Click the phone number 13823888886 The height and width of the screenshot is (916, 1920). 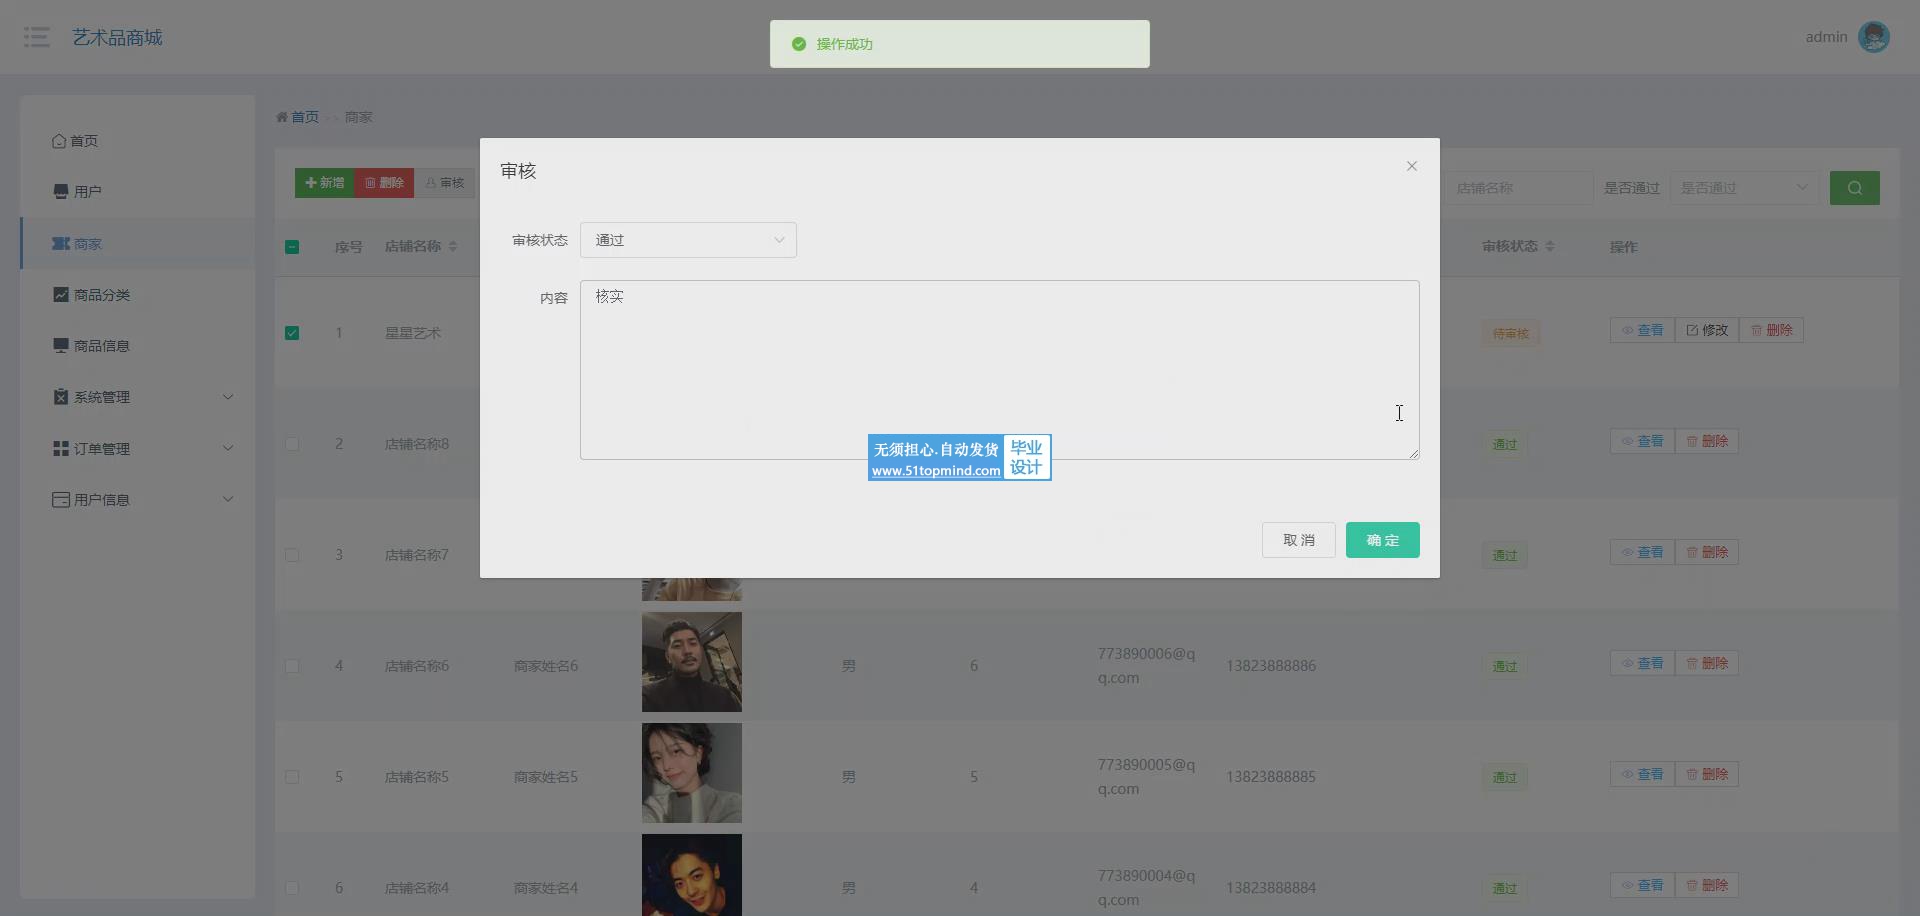pos(1271,666)
